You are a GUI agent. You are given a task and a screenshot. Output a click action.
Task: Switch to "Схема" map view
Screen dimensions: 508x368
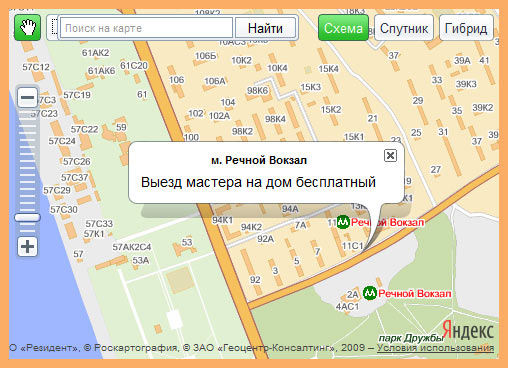point(343,28)
